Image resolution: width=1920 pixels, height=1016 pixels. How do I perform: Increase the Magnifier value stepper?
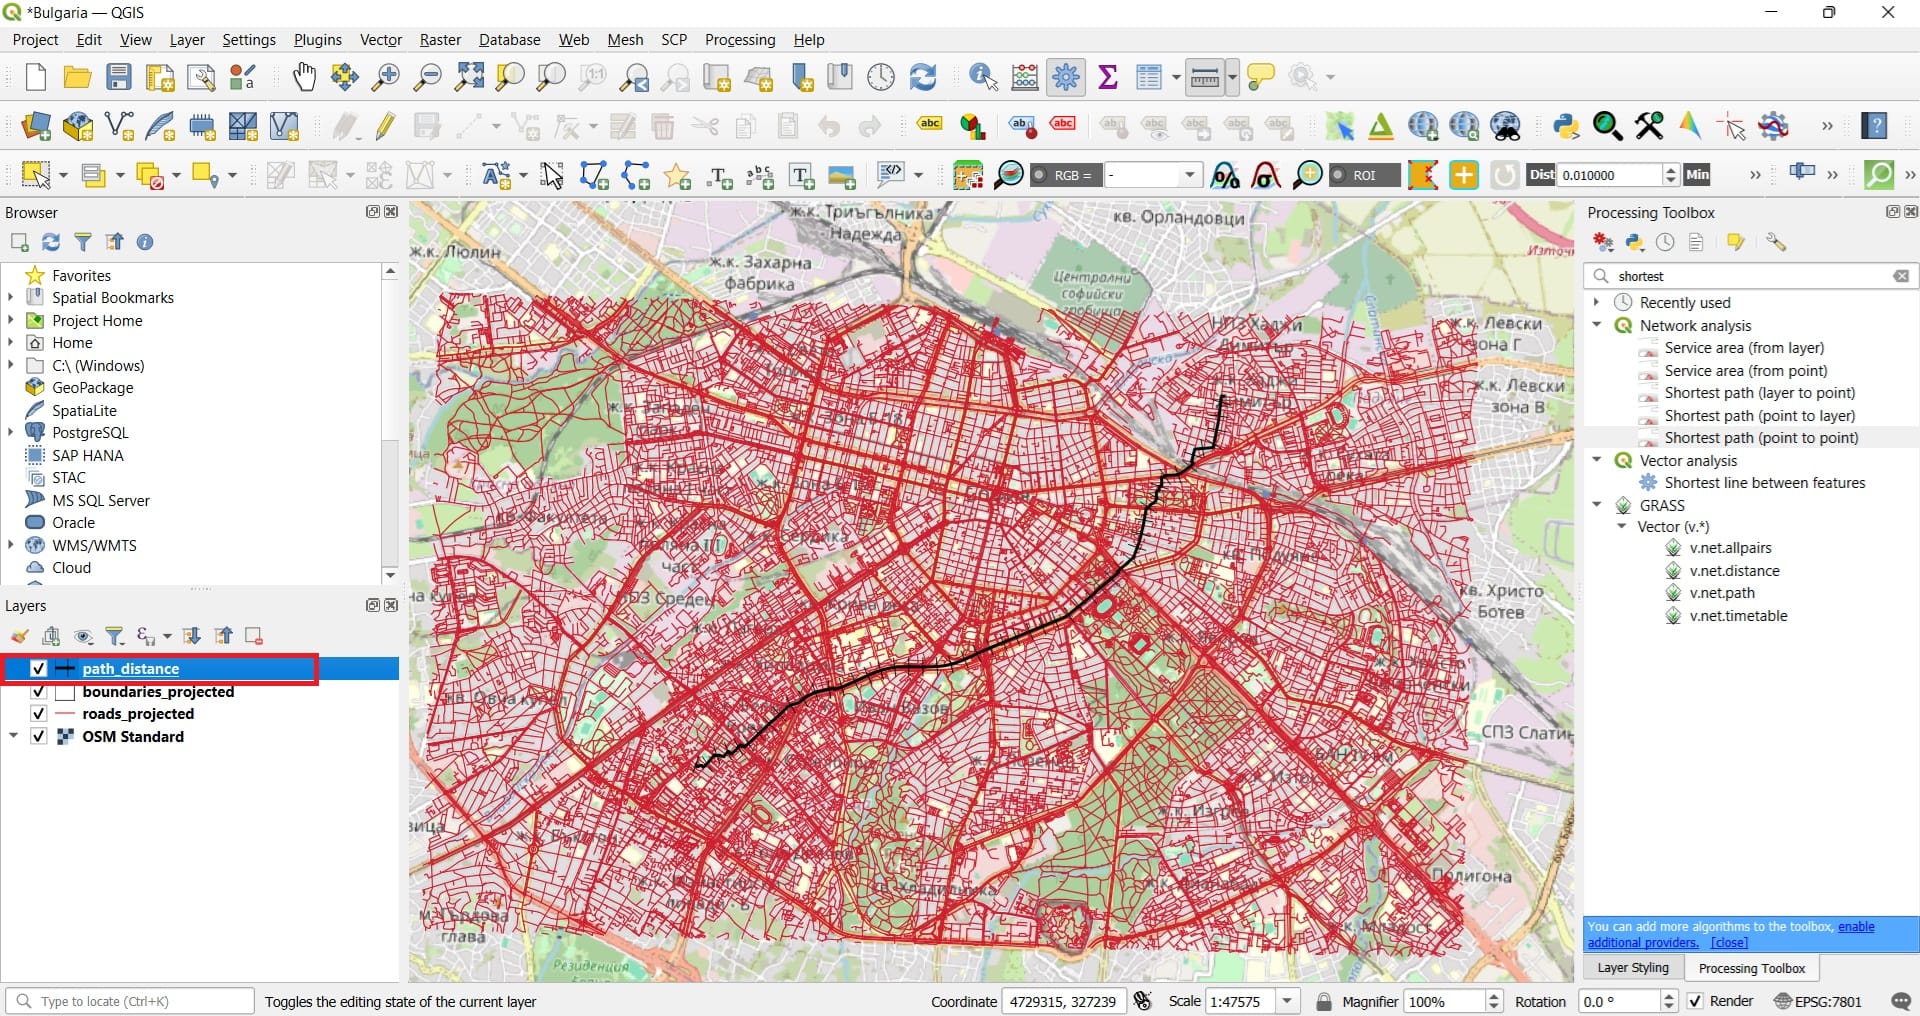[1494, 996]
